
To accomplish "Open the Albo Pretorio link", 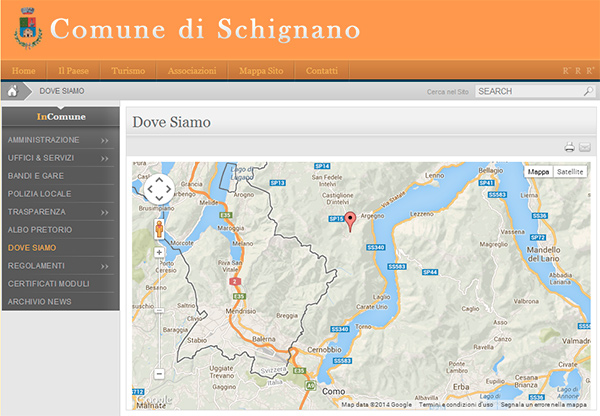I will (40, 230).
